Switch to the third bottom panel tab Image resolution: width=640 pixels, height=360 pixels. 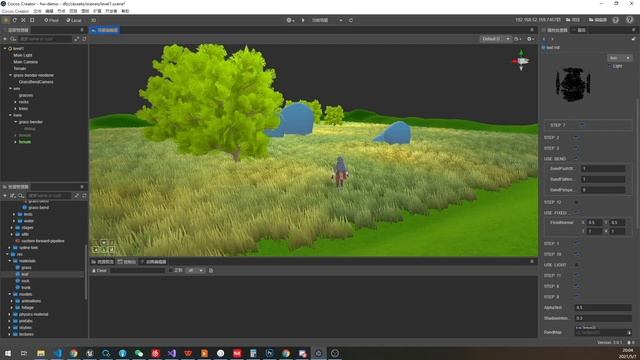click(153, 262)
